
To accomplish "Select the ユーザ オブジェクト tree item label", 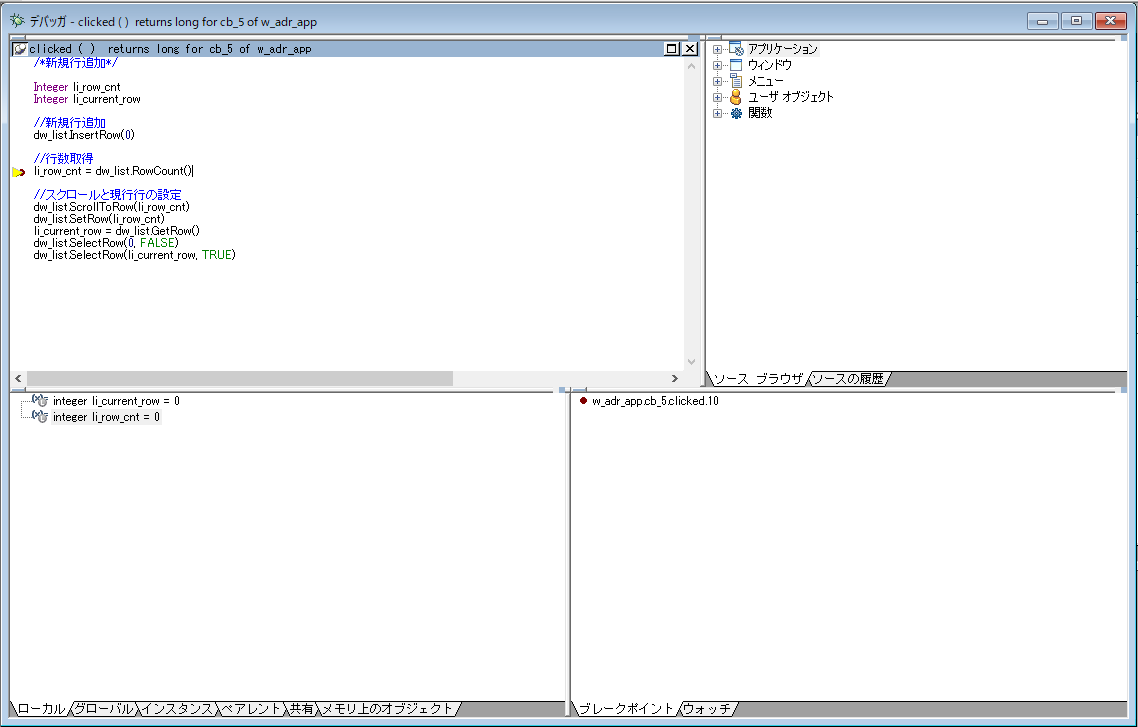I will coord(790,97).
